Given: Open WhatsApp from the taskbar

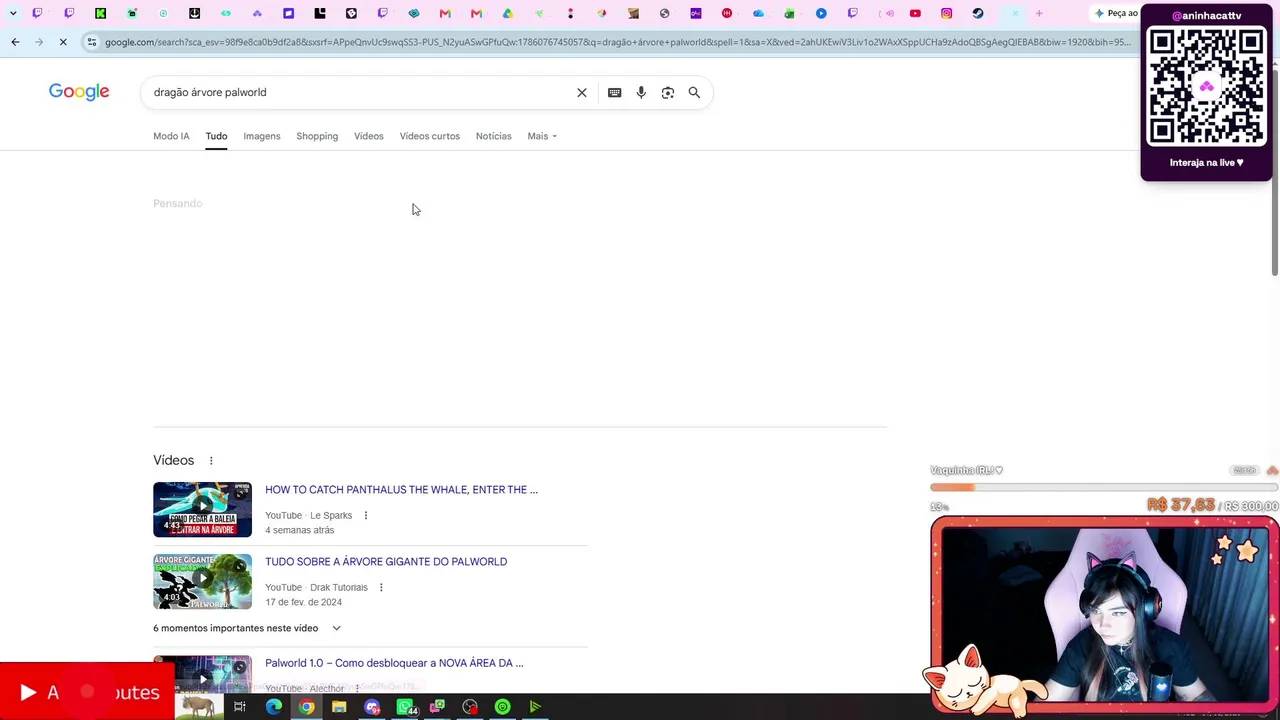Looking at the screenshot, I should coord(405,707).
